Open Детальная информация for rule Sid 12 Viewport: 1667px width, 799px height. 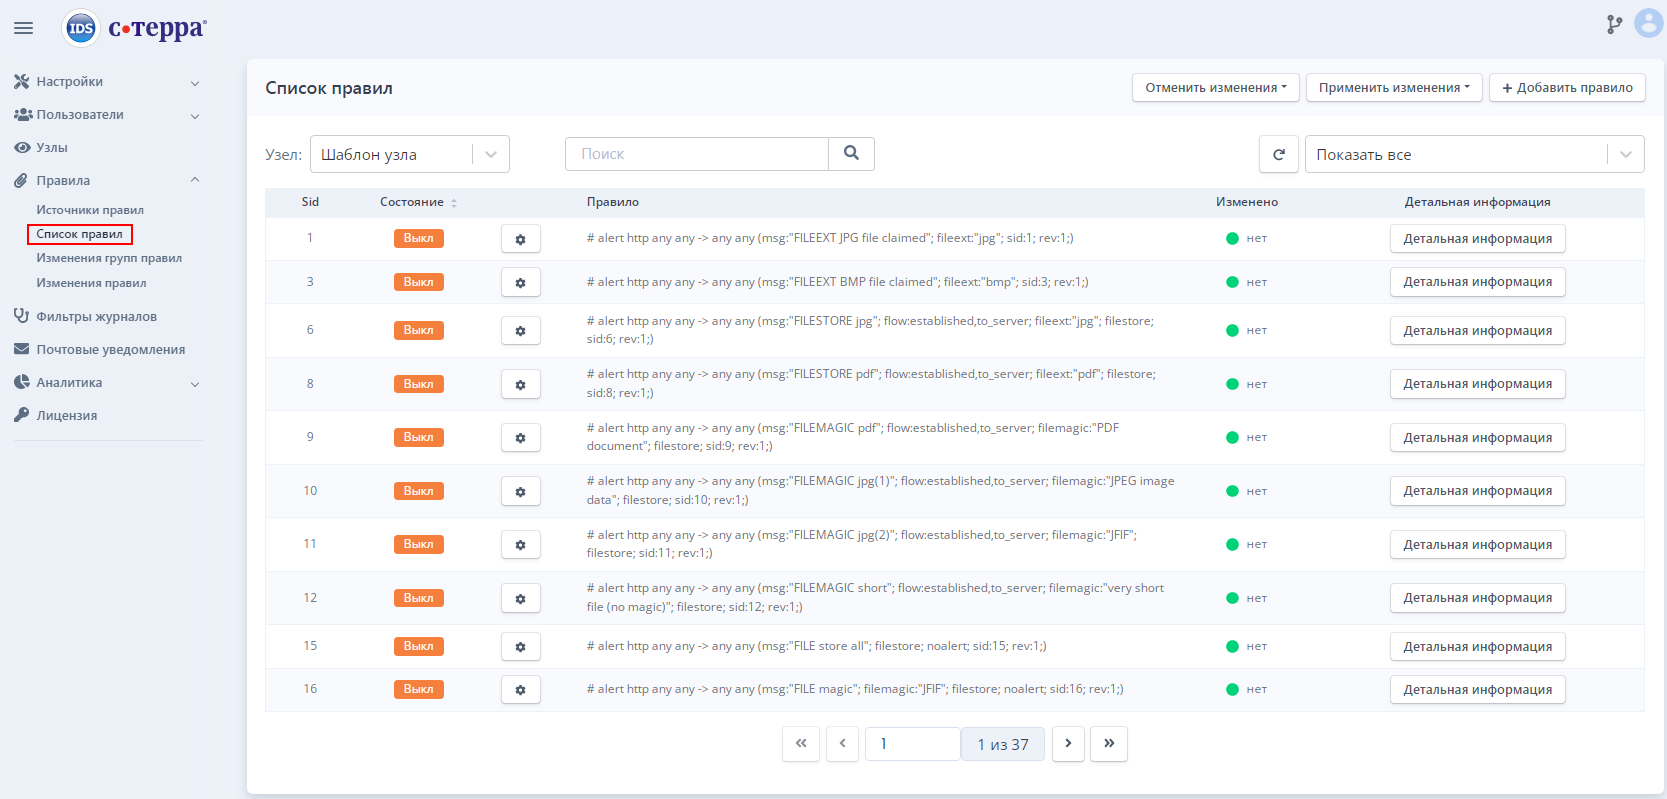pyautogui.click(x=1478, y=598)
